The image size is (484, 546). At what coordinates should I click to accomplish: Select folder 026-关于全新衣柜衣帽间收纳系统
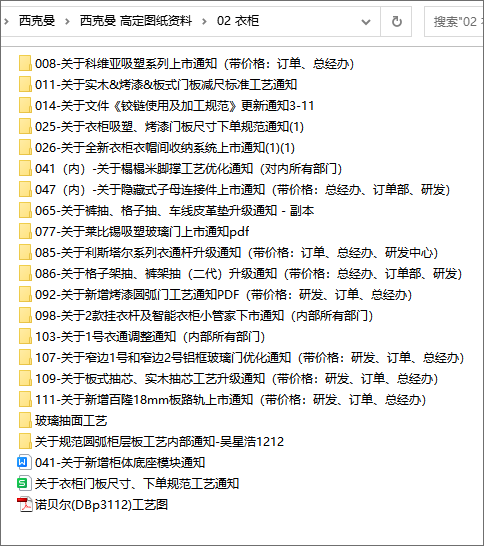pyautogui.click(x=156, y=148)
